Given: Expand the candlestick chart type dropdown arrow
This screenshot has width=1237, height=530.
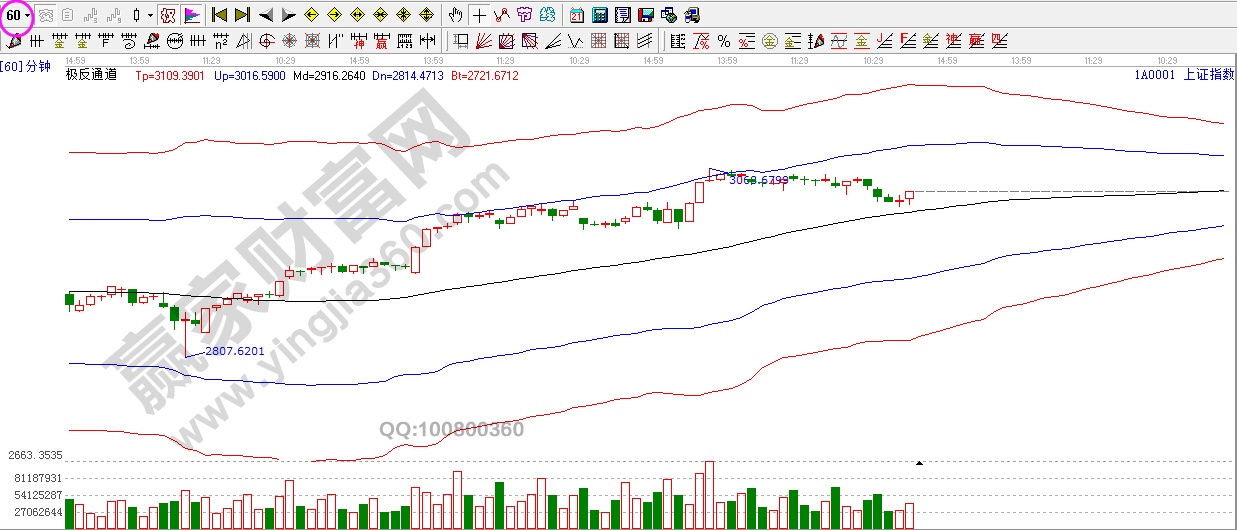Looking at the screenshot, I should click(x=150, y=15).
